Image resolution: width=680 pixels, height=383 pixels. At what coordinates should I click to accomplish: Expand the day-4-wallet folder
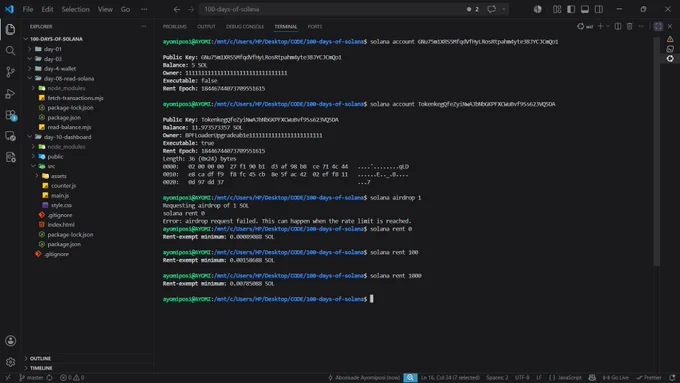point(60,69)
